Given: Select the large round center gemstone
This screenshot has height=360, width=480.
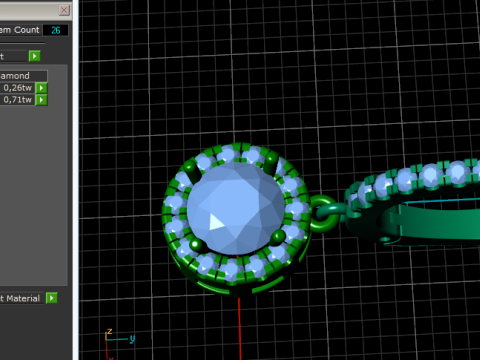Looking at the screenshot, I should click(x=236, y=209).
